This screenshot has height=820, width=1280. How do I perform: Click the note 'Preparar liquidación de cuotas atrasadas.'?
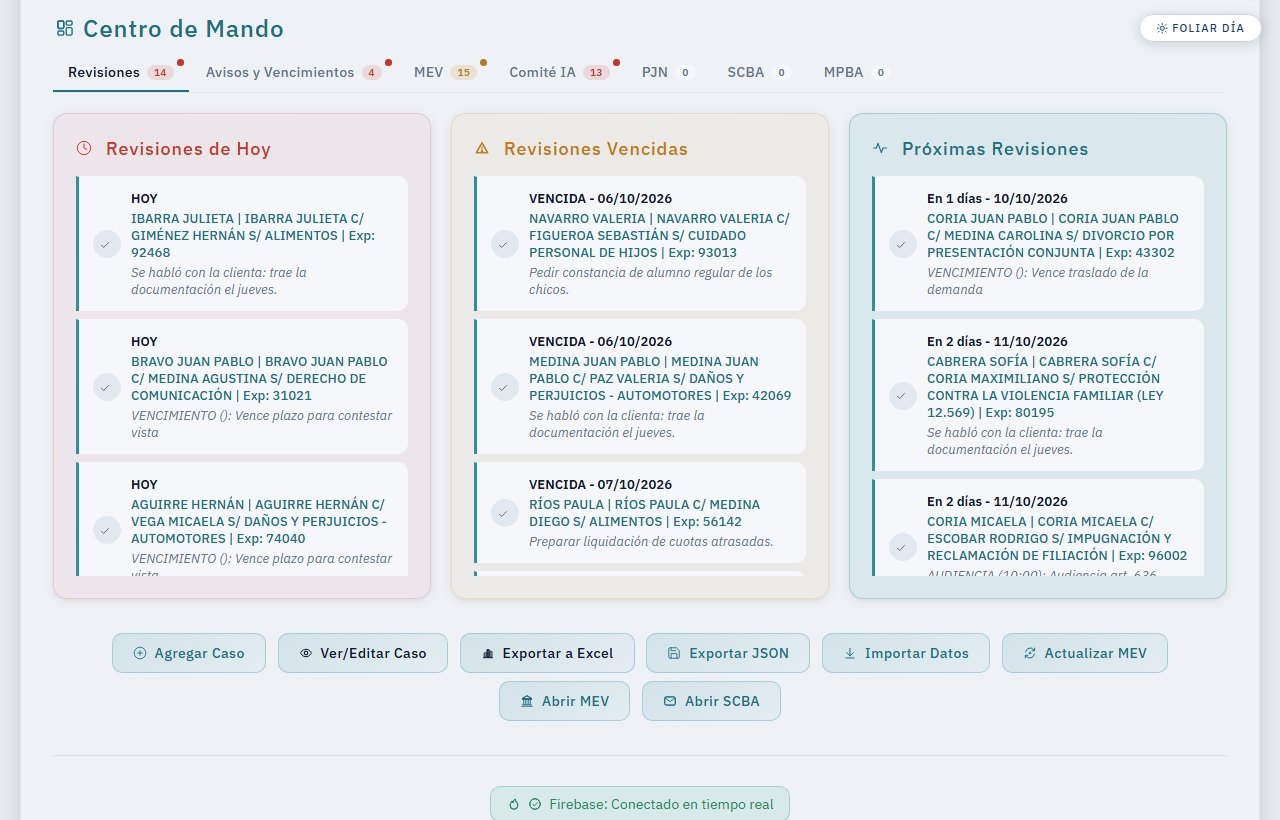pyautogui.click(x=651, y=542)
